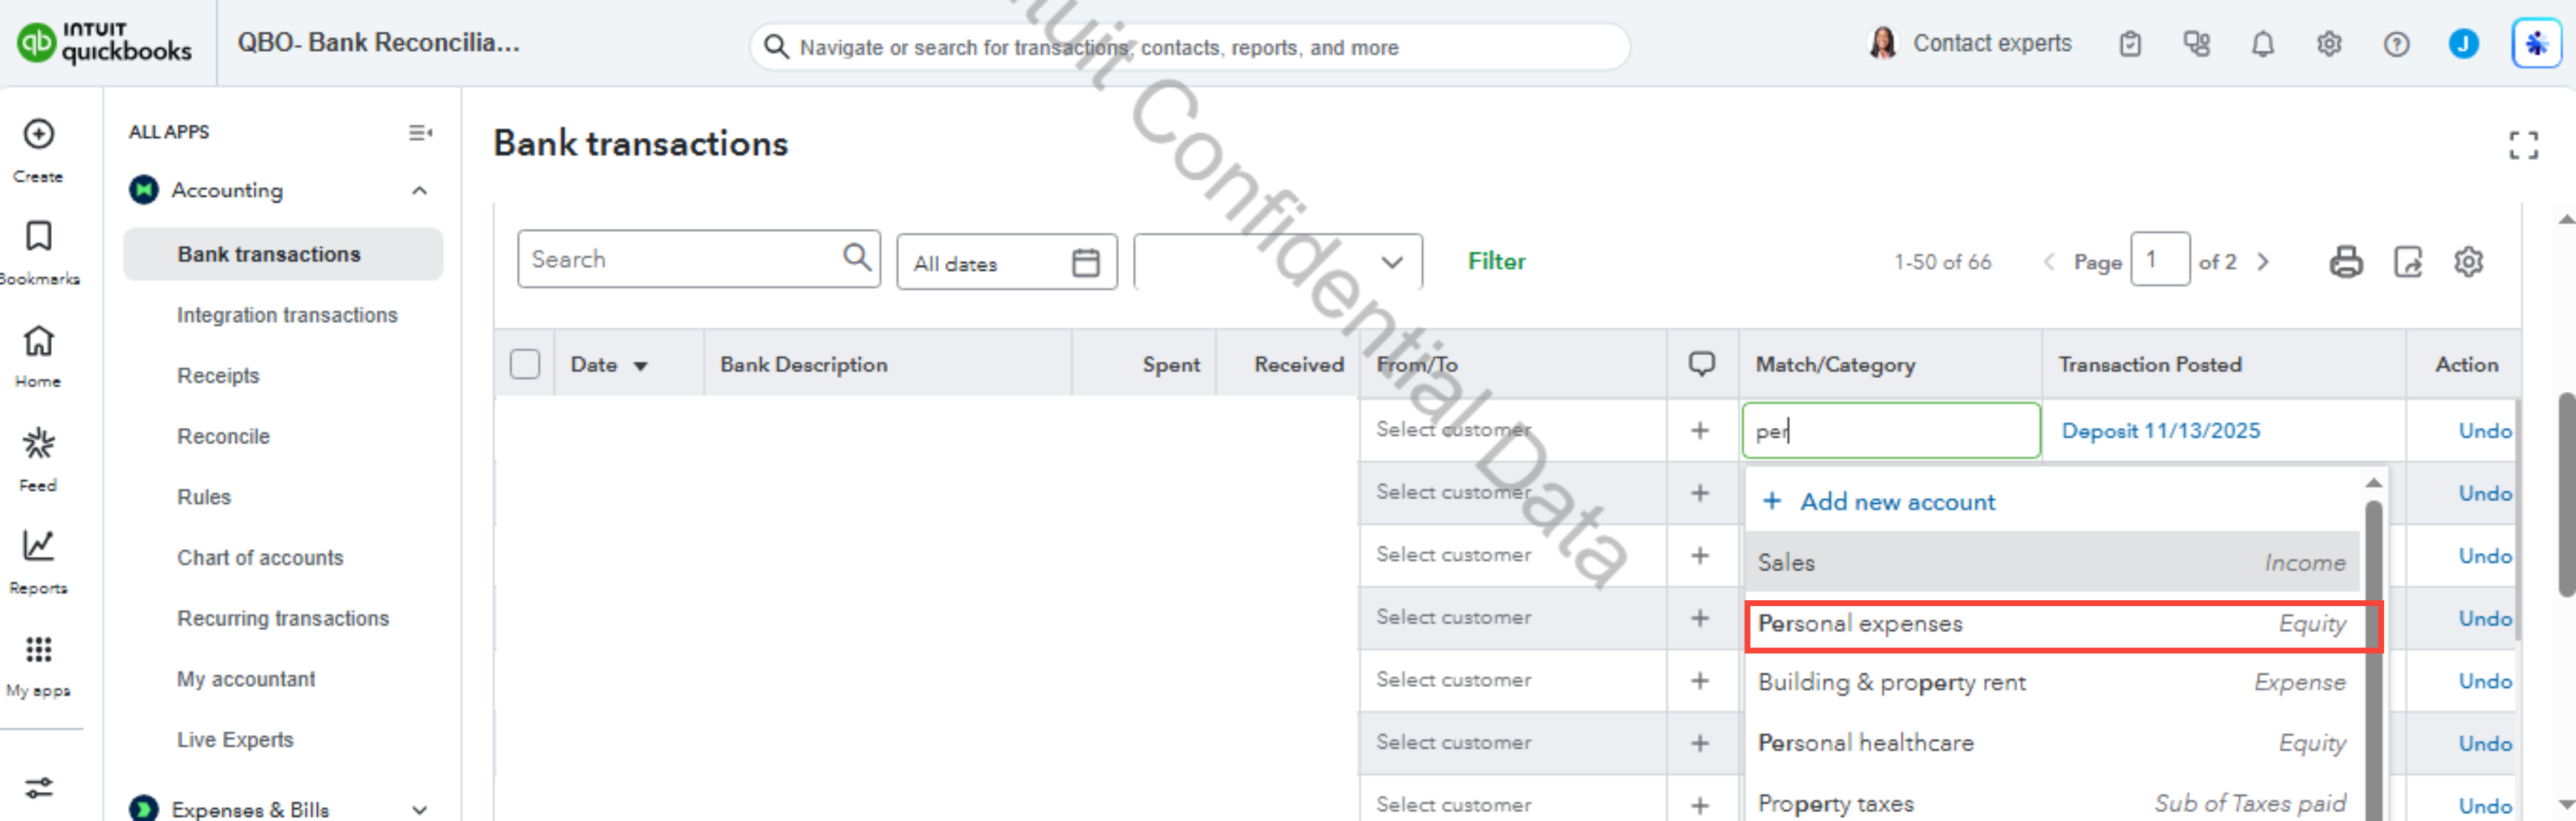Click the Intuit Assist sparkle icon
The width and height of the screenshot is (2576, 821).
point(2535,44)
